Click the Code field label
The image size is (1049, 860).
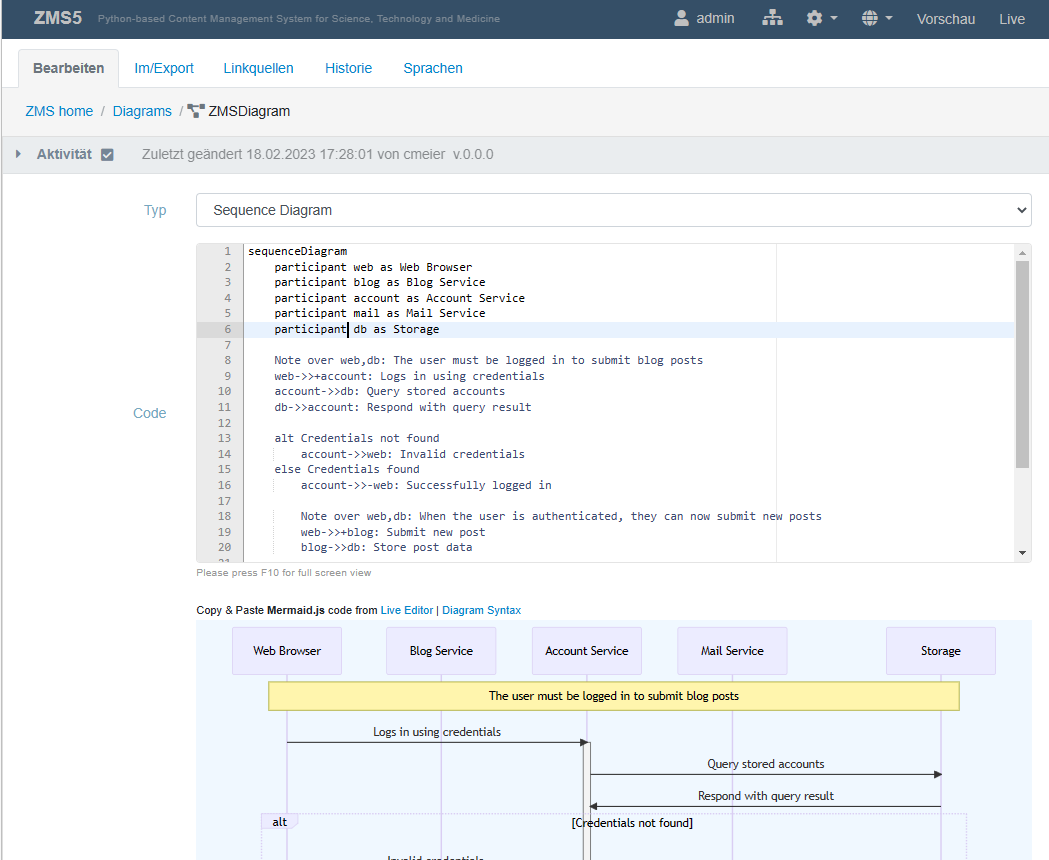149,413
